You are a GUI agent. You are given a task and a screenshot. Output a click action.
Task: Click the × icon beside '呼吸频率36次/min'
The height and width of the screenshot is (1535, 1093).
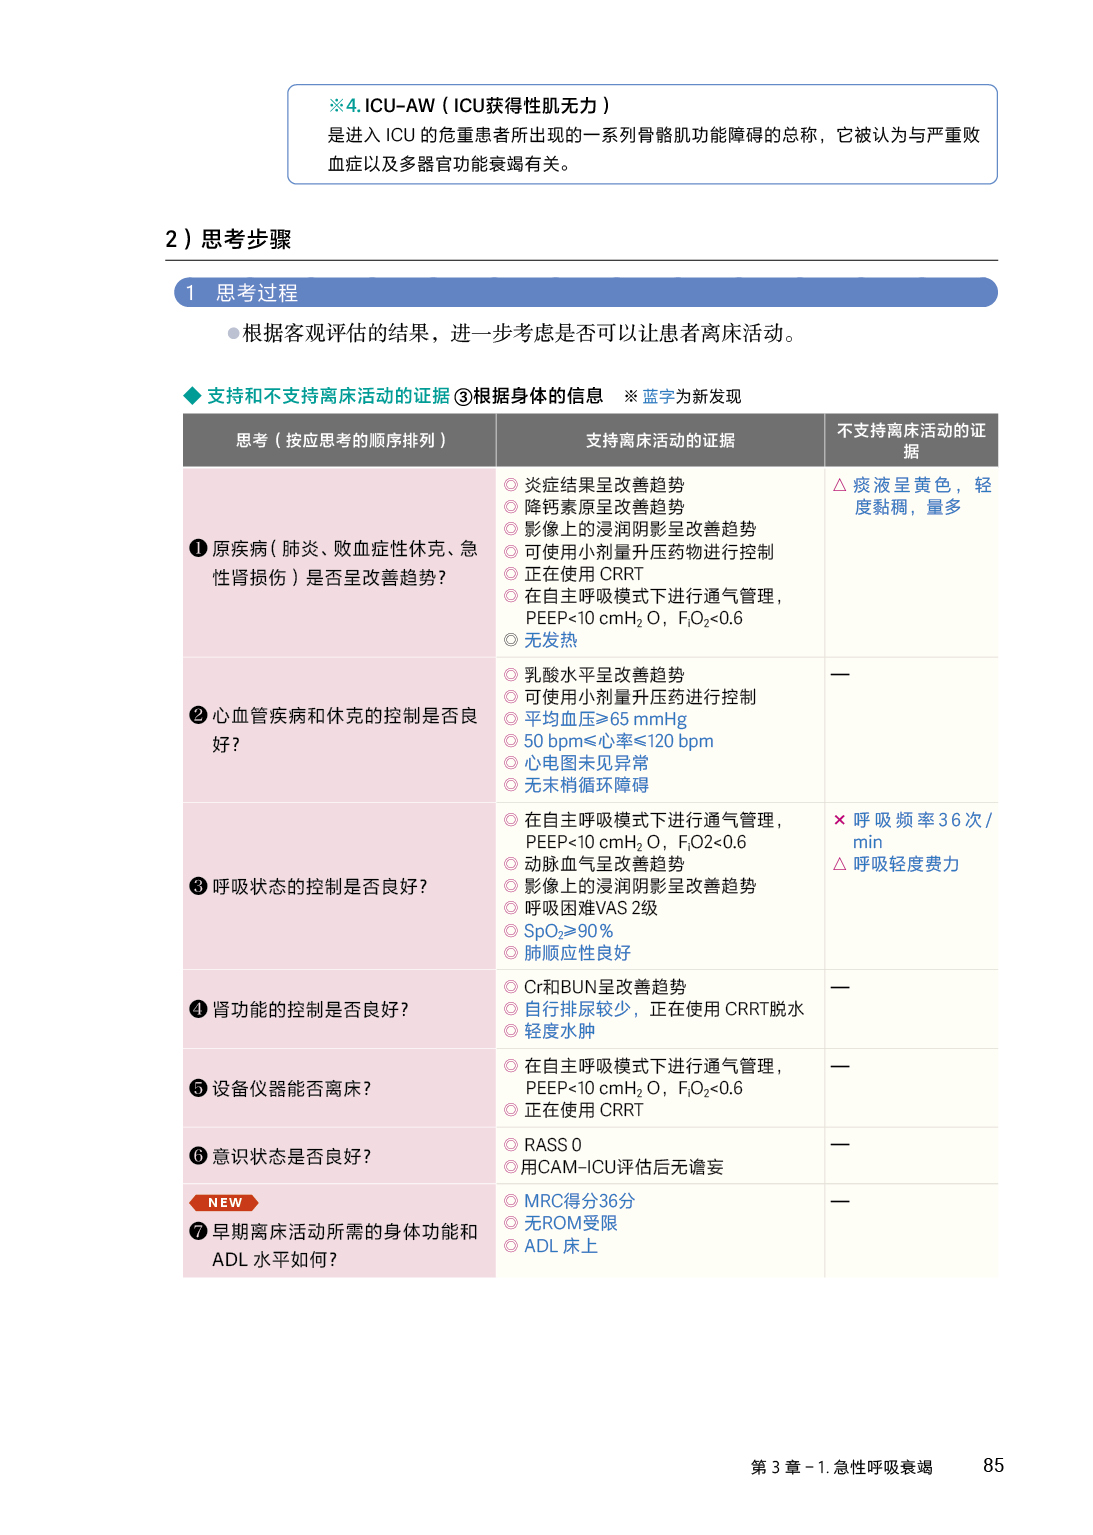(x=840, y=820)
